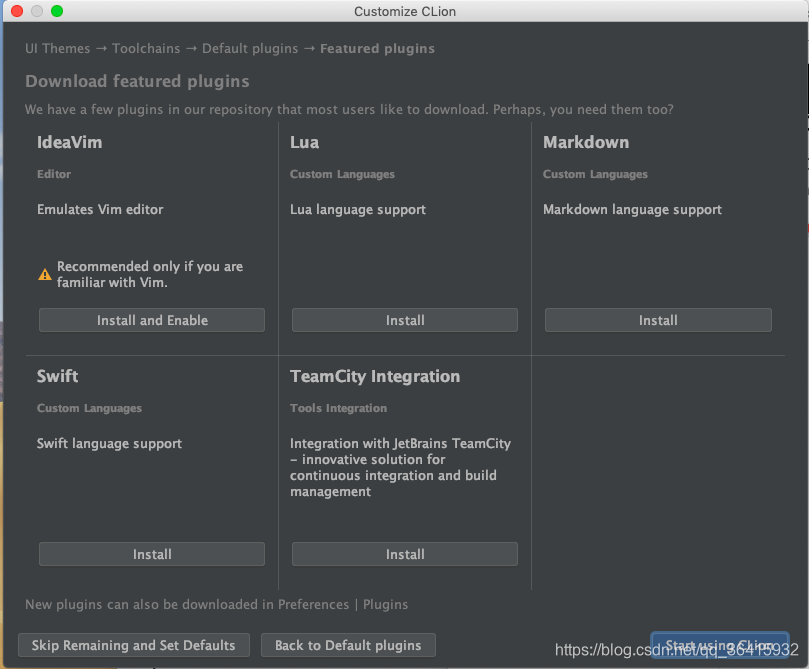Click the TeamCity Integration title
The width and height of the screenshot is (809, 669).
pyautogui.click(x=375, y=377)
